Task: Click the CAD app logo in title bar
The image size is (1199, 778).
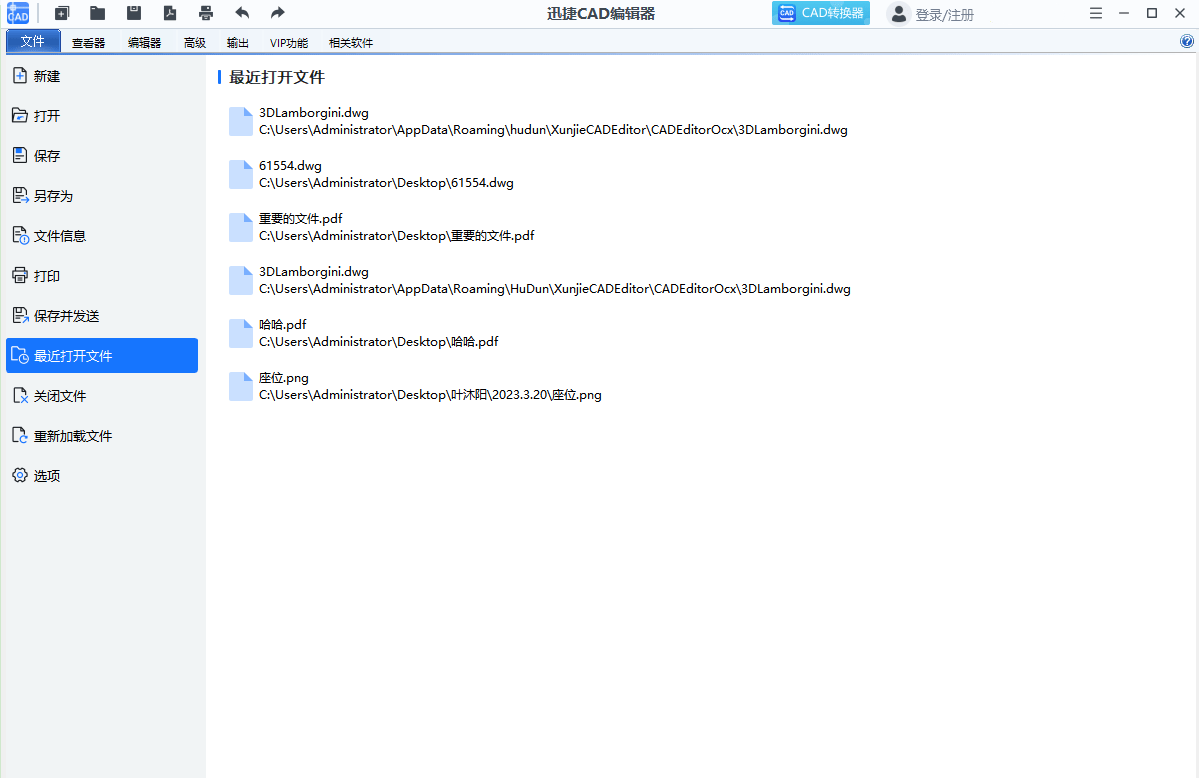Action: click(x=18, y=13)
